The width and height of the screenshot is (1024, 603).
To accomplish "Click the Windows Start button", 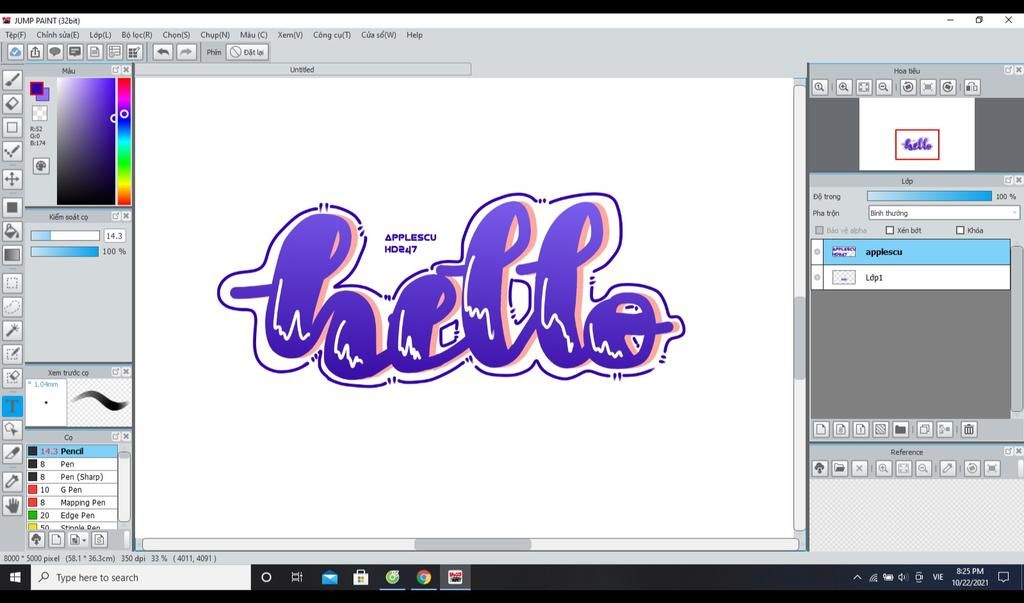I will 14,578.
